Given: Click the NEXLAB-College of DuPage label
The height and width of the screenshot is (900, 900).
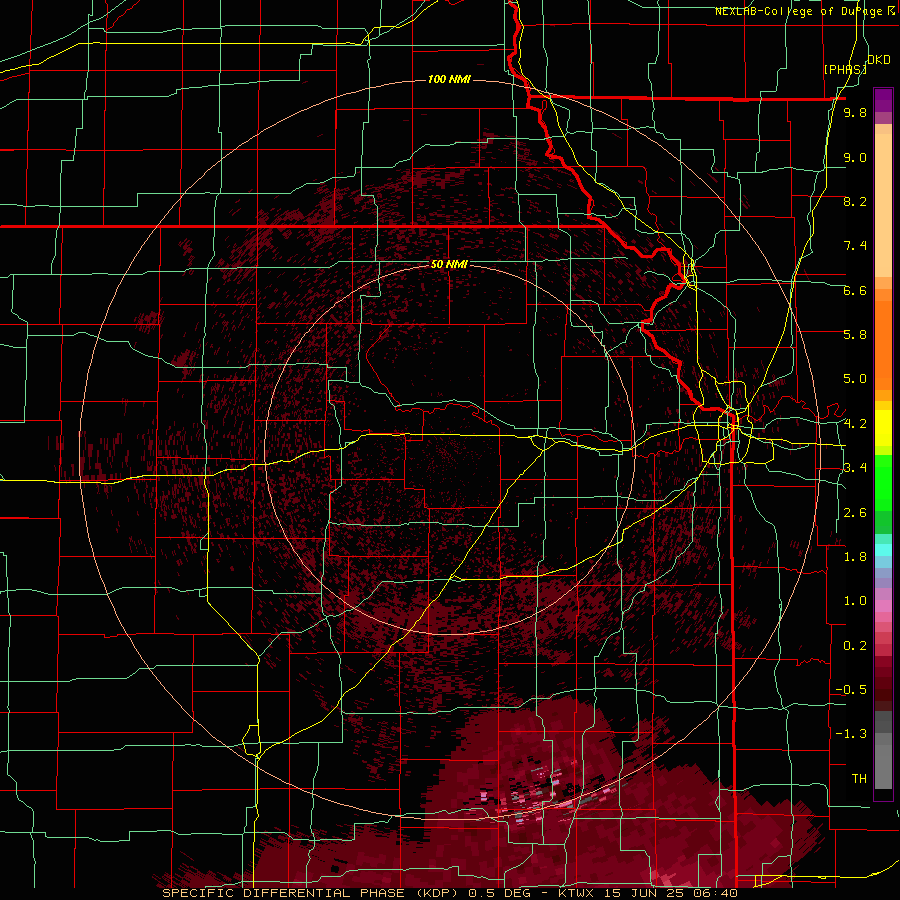Looking at the screenshot, I should tap(804, 11).
